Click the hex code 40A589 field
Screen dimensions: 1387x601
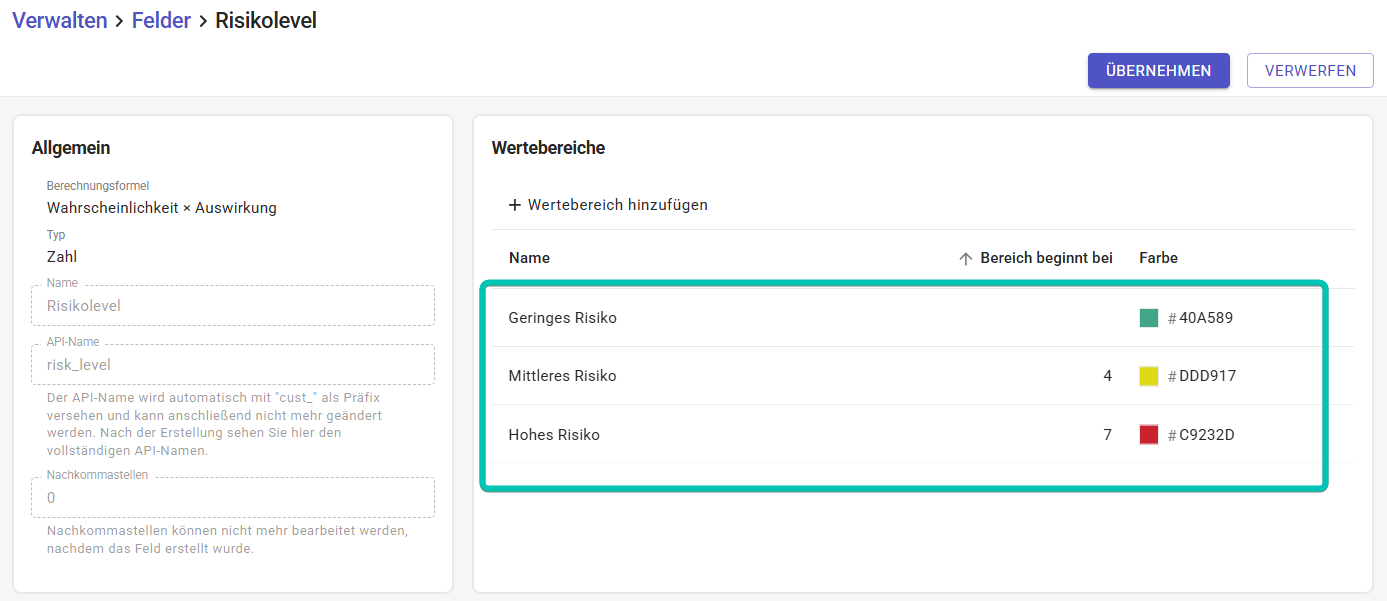click(x=1206, y=318)
